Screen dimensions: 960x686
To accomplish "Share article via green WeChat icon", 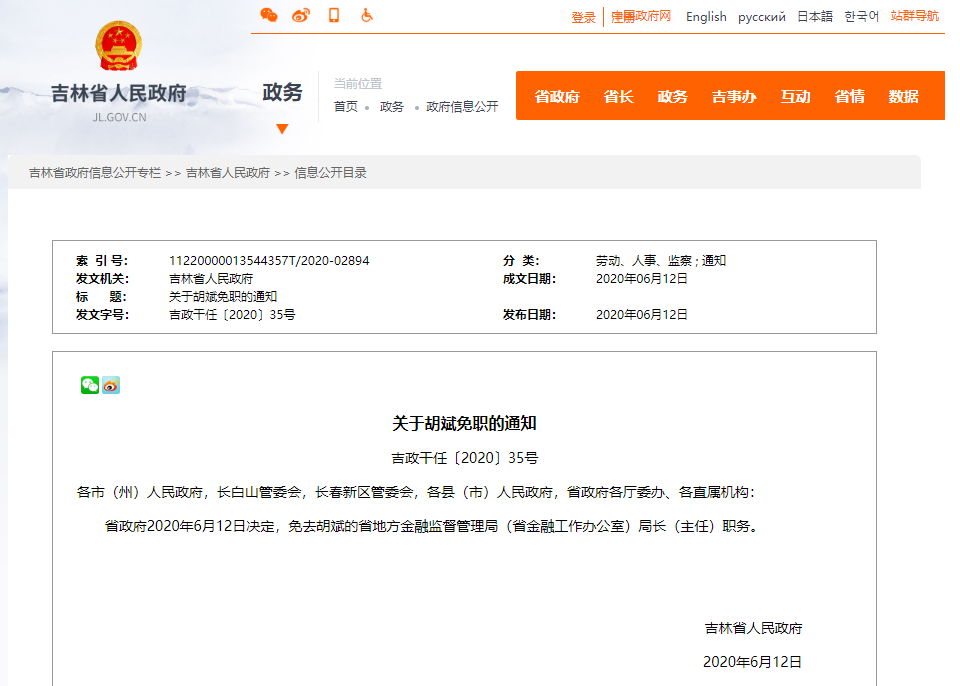I will 90,385.
